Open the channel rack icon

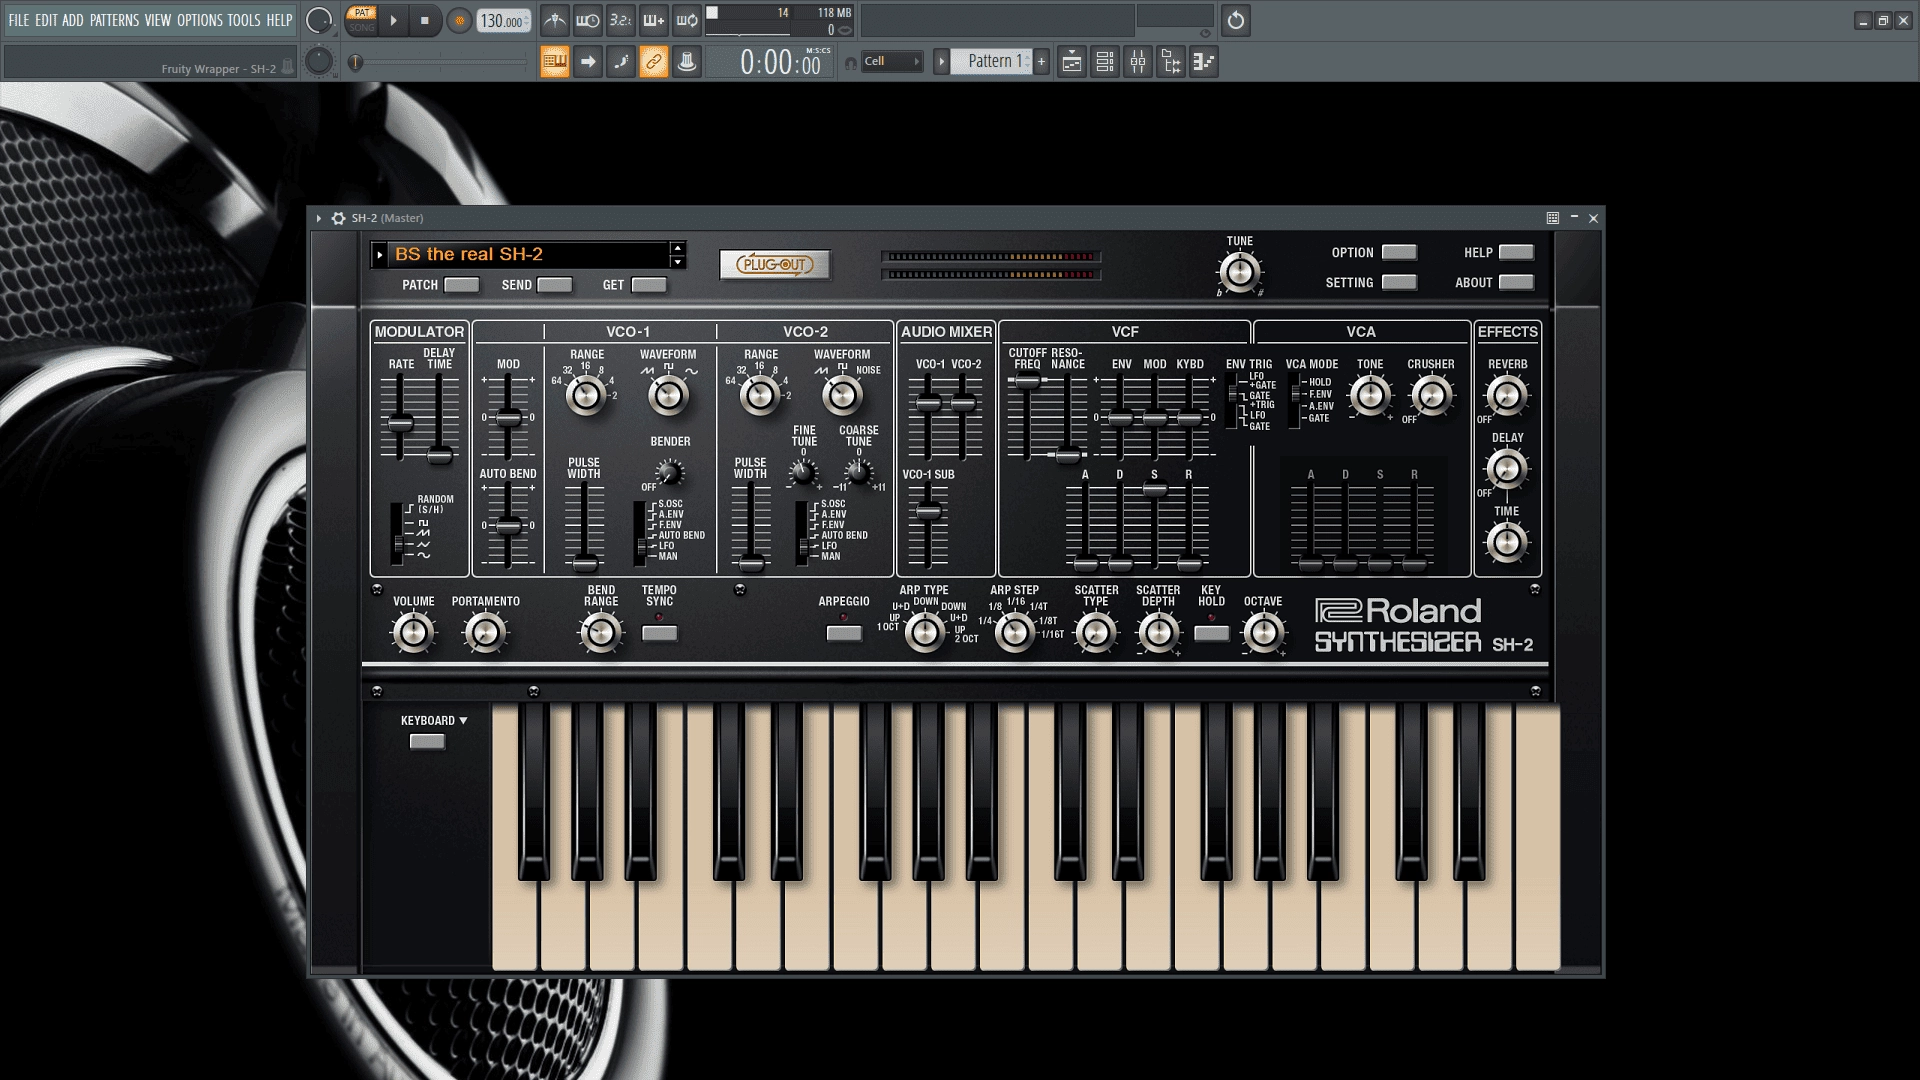[x=1105, y=62]
